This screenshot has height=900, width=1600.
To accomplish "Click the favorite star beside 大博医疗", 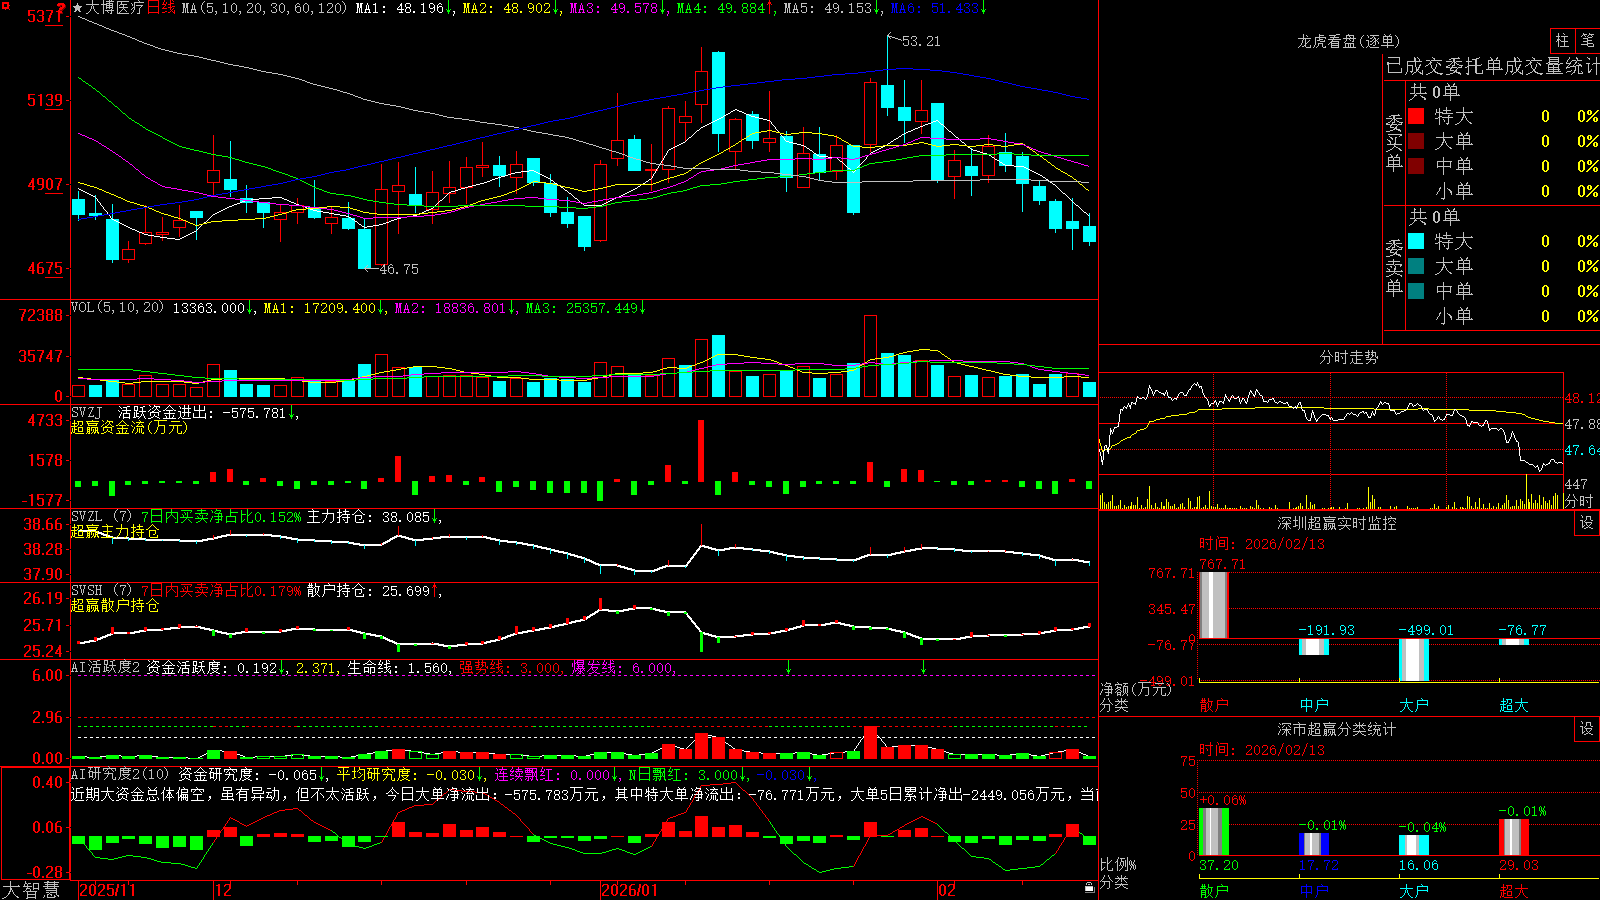I will click(77, 8).
